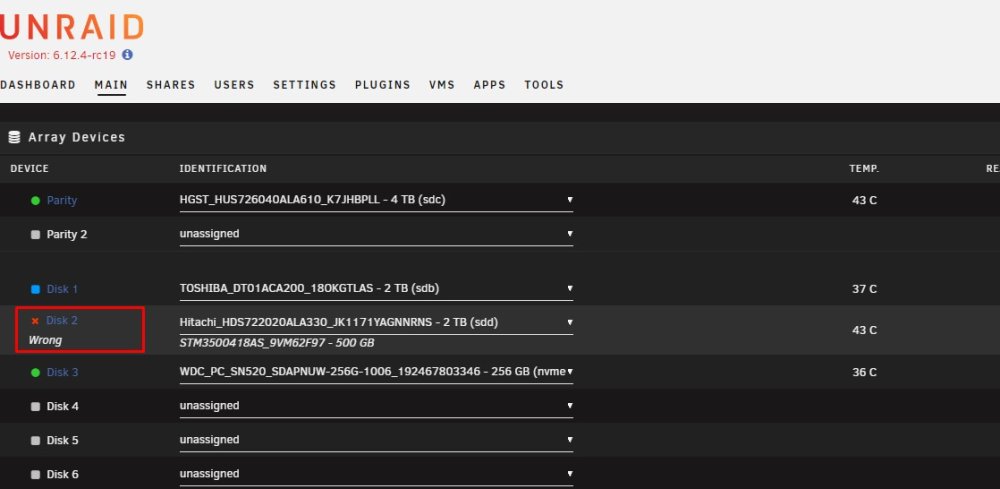Open the Plugins tab

point(383,85)
